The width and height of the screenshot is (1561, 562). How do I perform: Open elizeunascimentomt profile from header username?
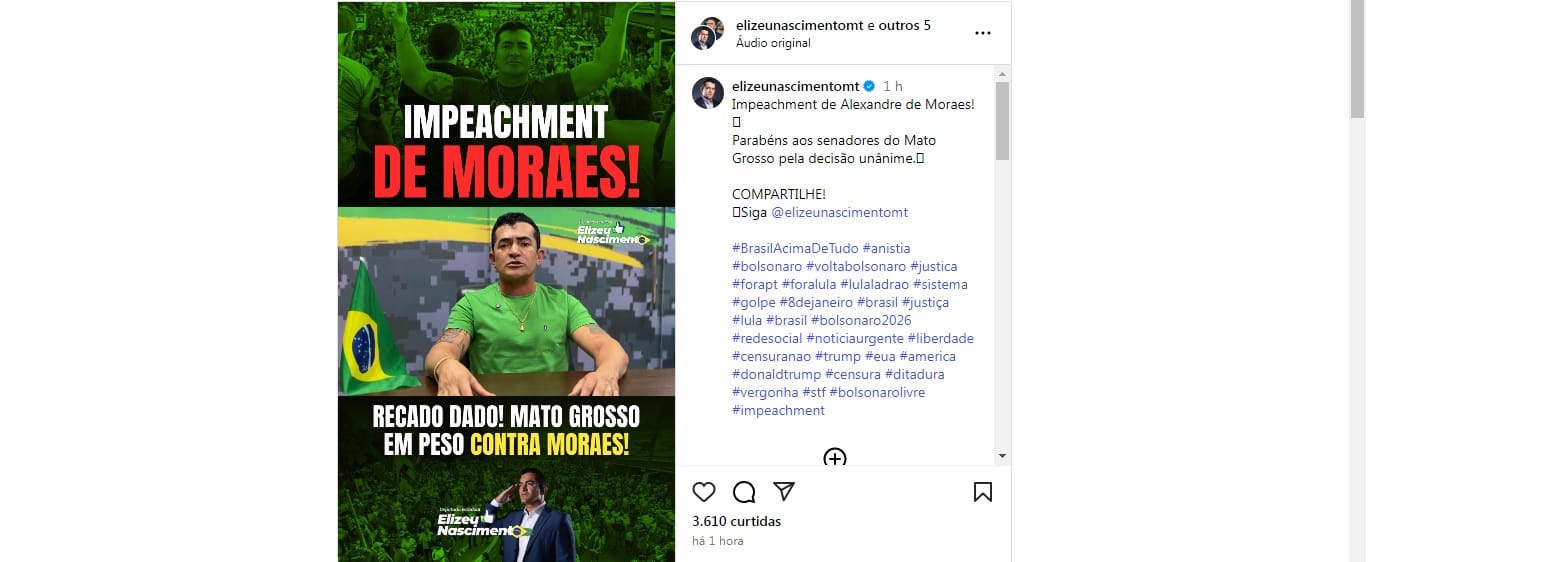[x=798, y=25]
